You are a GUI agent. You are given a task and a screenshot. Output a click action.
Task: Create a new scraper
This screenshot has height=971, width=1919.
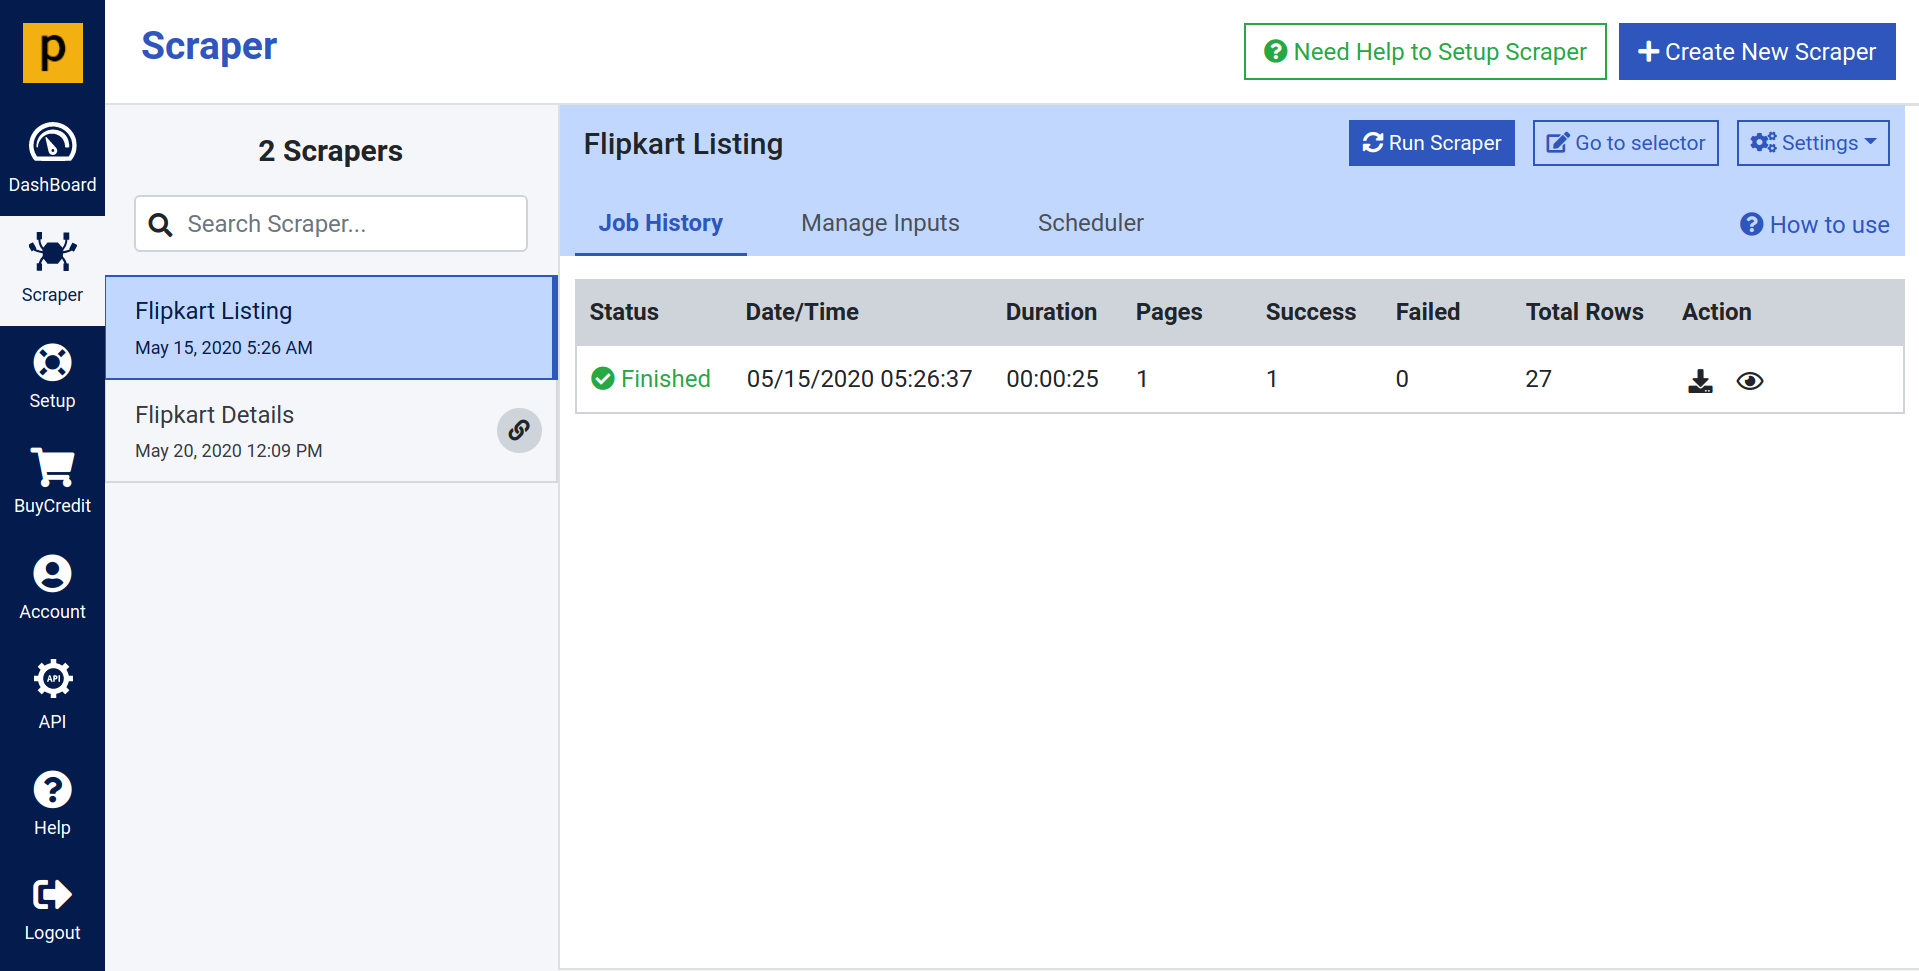tap(1756, 51)
